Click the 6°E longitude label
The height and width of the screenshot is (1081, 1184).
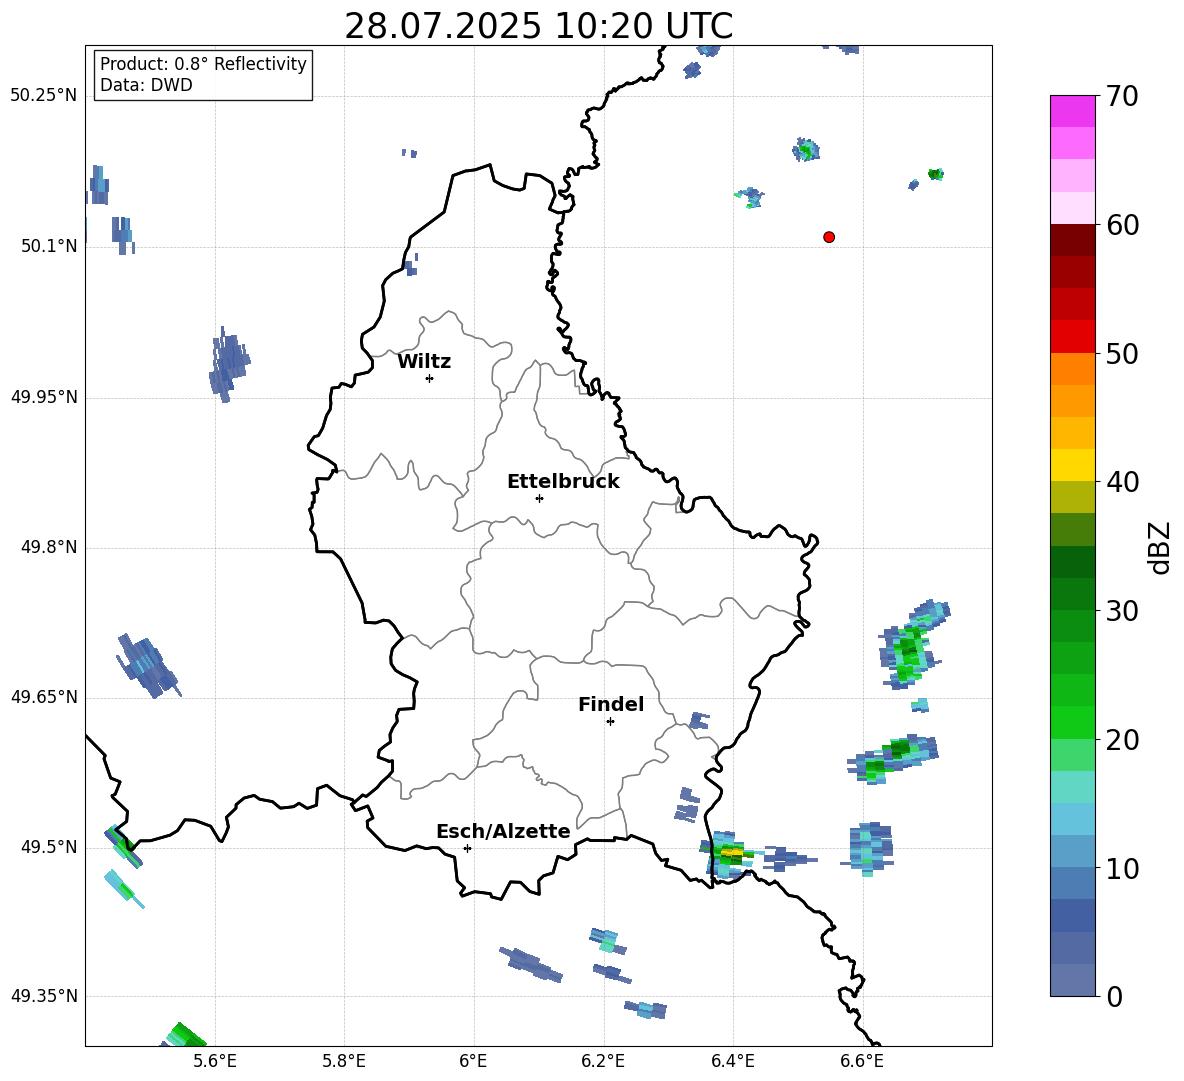click(473, 1061)
